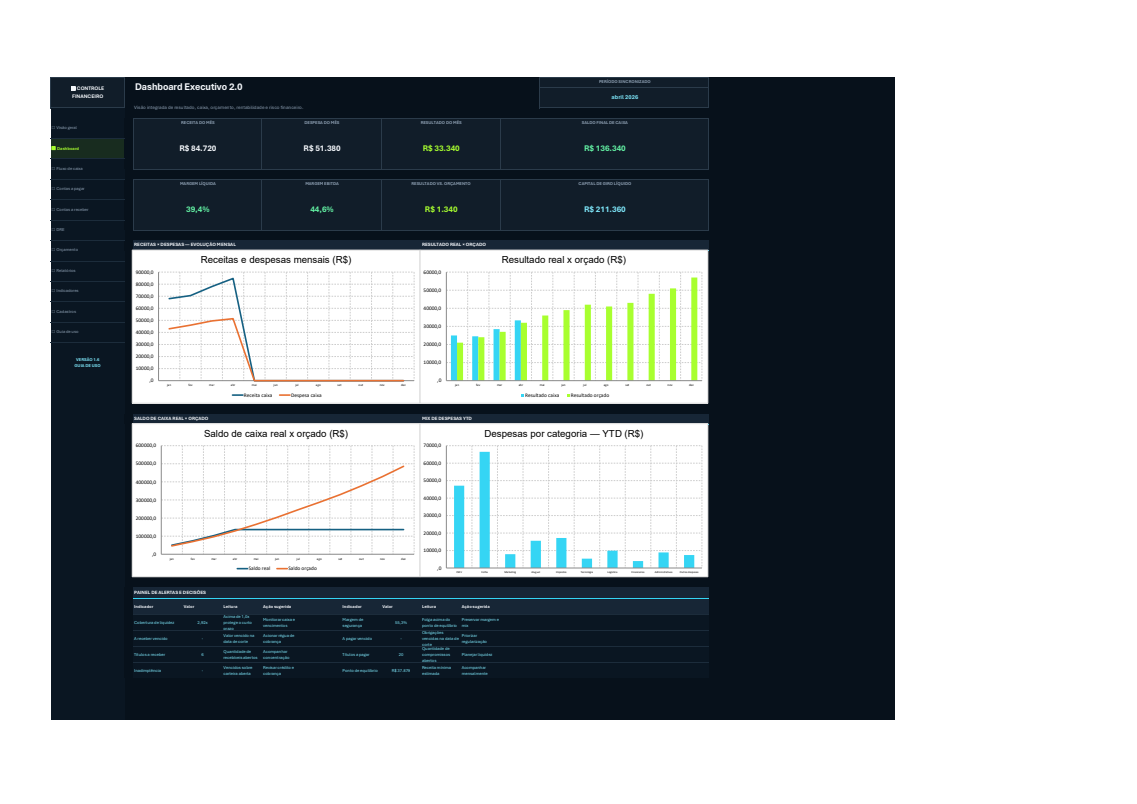This screenshot has width=1137, height=804.
Task: Click the A receber vencido indicator
Action: point(151,639)
